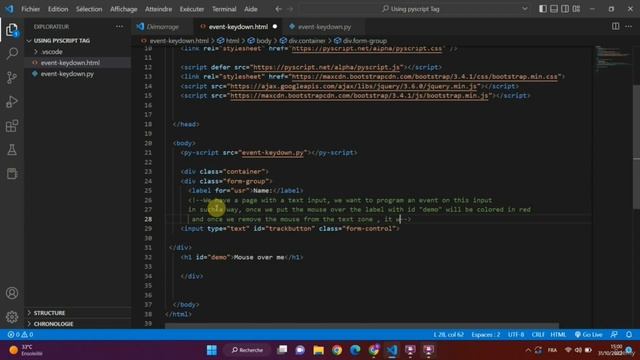Click breadcrumb div.container
This screenshot has height=360, width=640.
[307, 41]
